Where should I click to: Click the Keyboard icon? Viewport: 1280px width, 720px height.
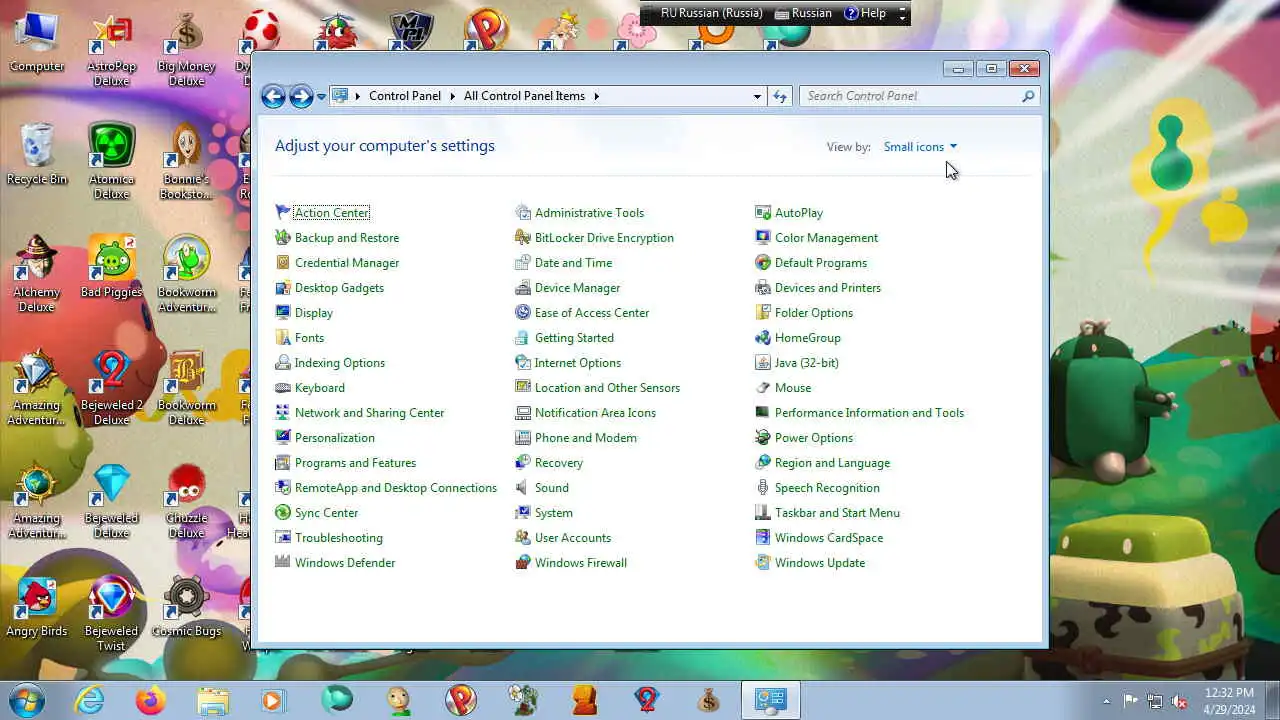tap(283, 387)
